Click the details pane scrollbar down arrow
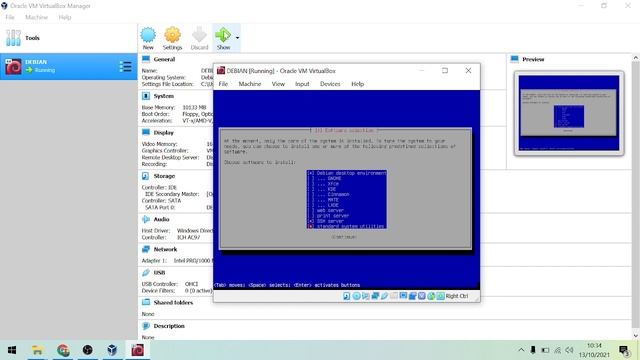This screenshot has height=360, width=640. coord(636,336)
